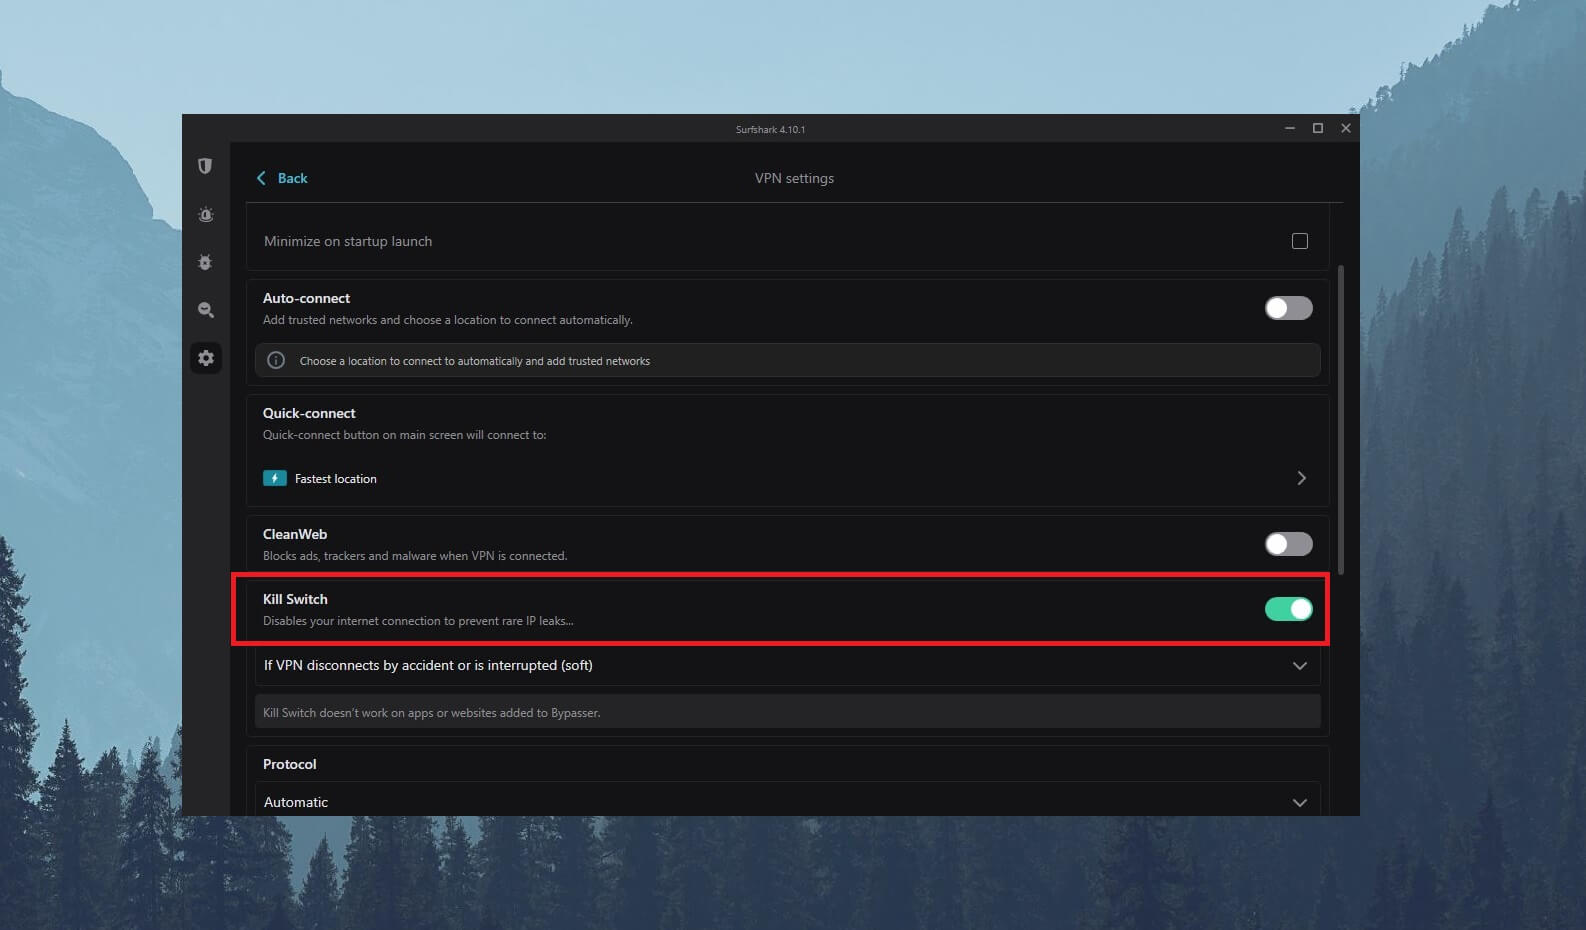Open the VPN shield tab in sidebar

pyautogui.click(x=205, y=166)
